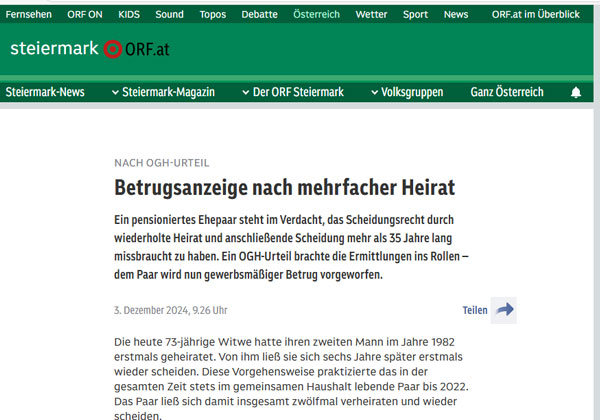
Task: Open the Sound section
Action: tap(169, 15)
